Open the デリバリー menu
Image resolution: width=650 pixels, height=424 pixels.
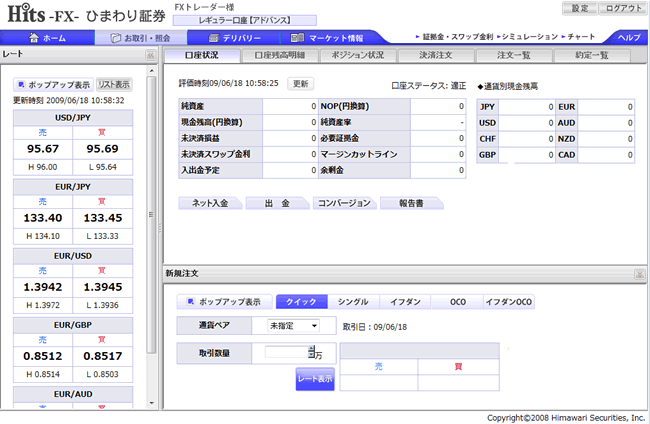point(234,38)
